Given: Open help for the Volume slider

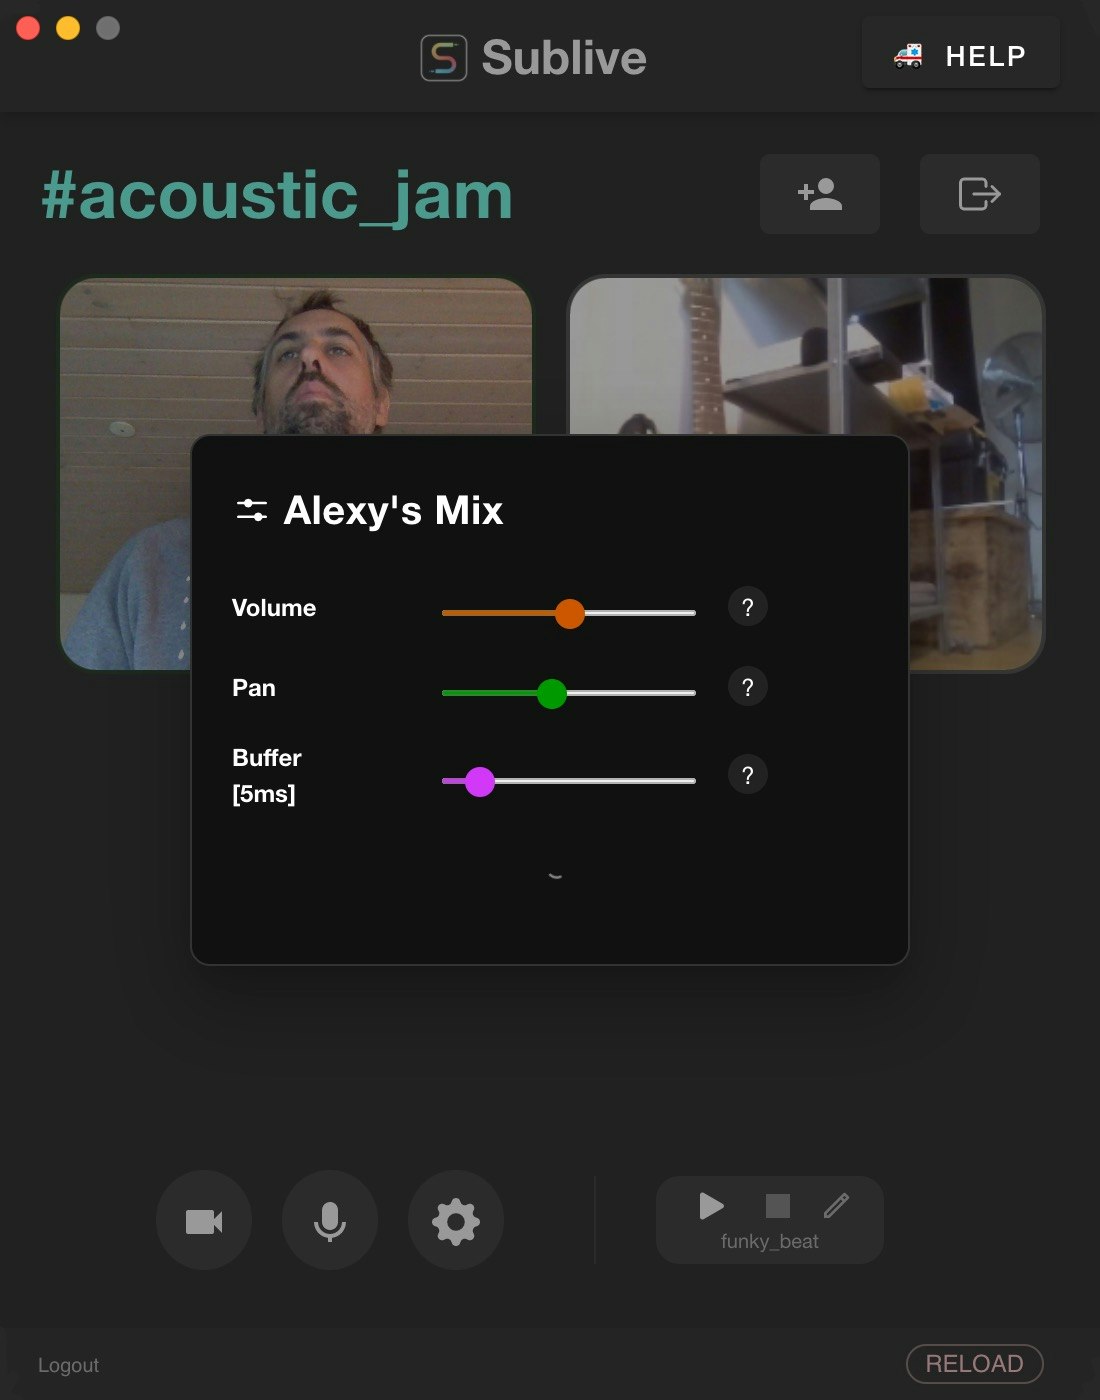Looking at the screenshot, I should point(747,607).
